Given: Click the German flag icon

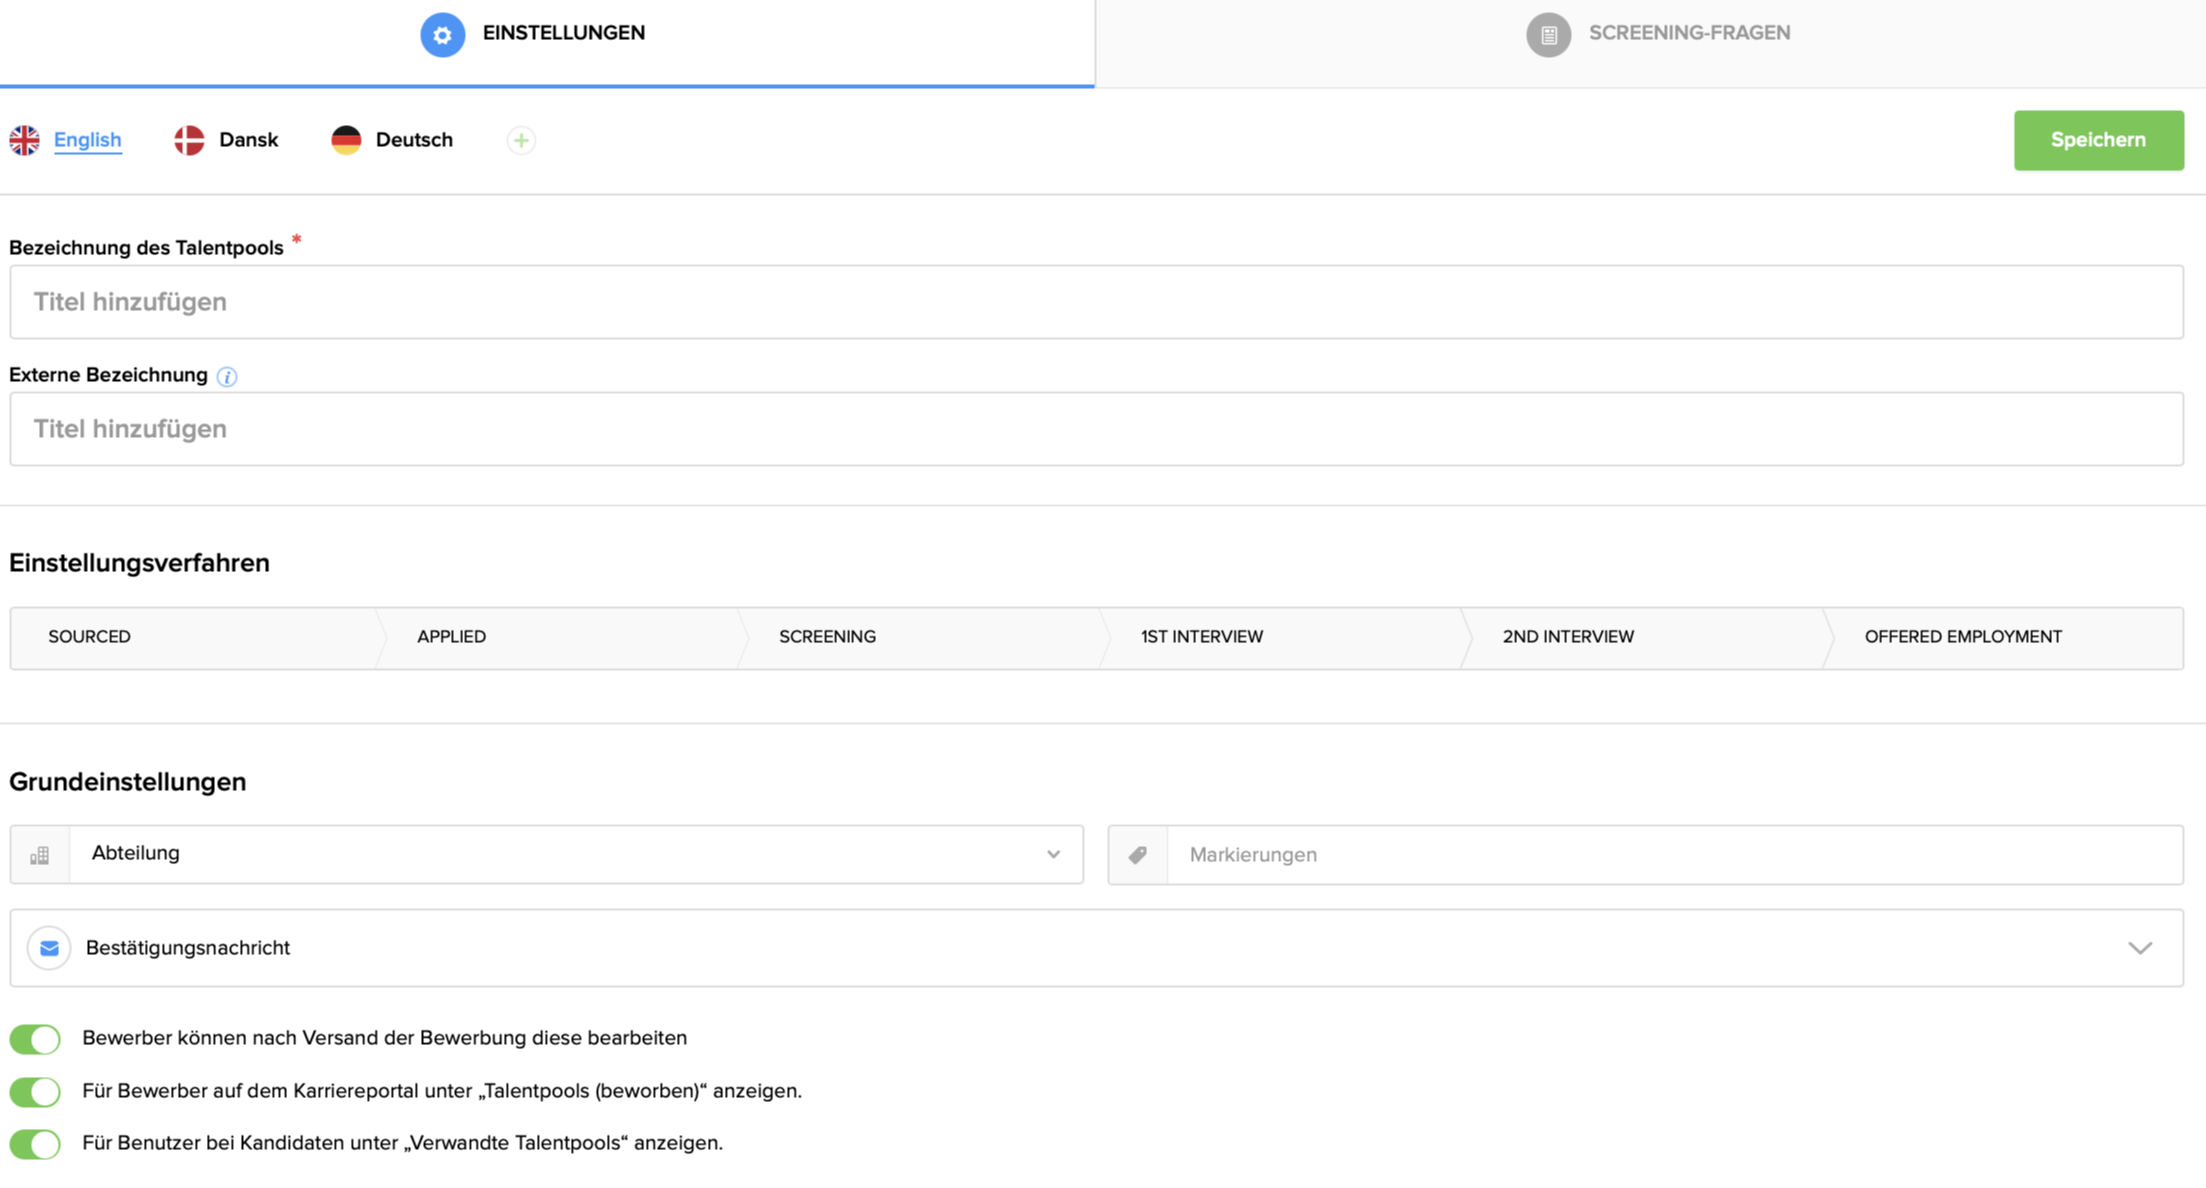Looking at the screenshot, I should (346, 140).
